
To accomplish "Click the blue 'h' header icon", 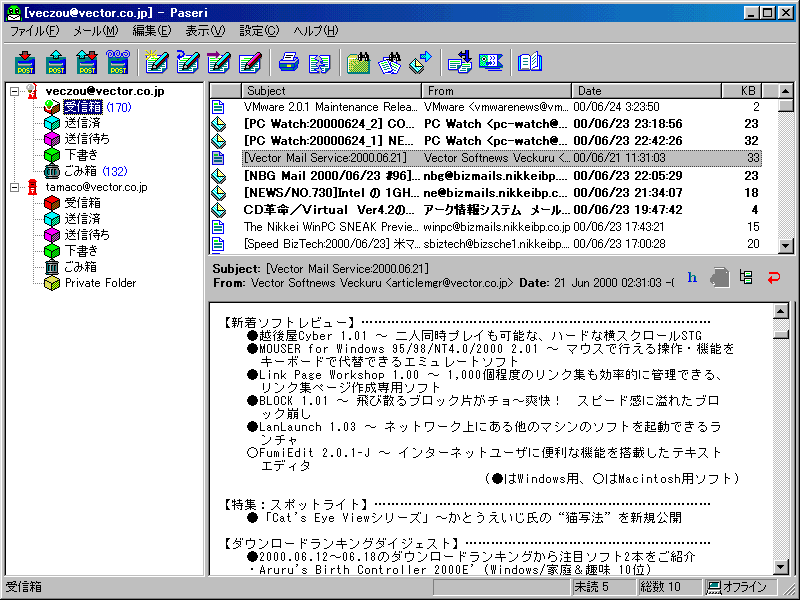I will pos(692,277).
